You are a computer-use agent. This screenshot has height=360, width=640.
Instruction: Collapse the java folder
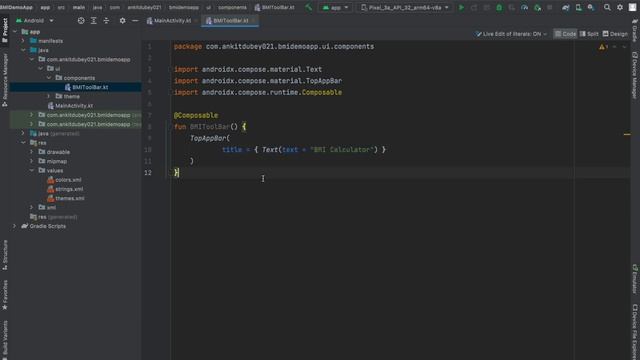[x=23, y=50]
